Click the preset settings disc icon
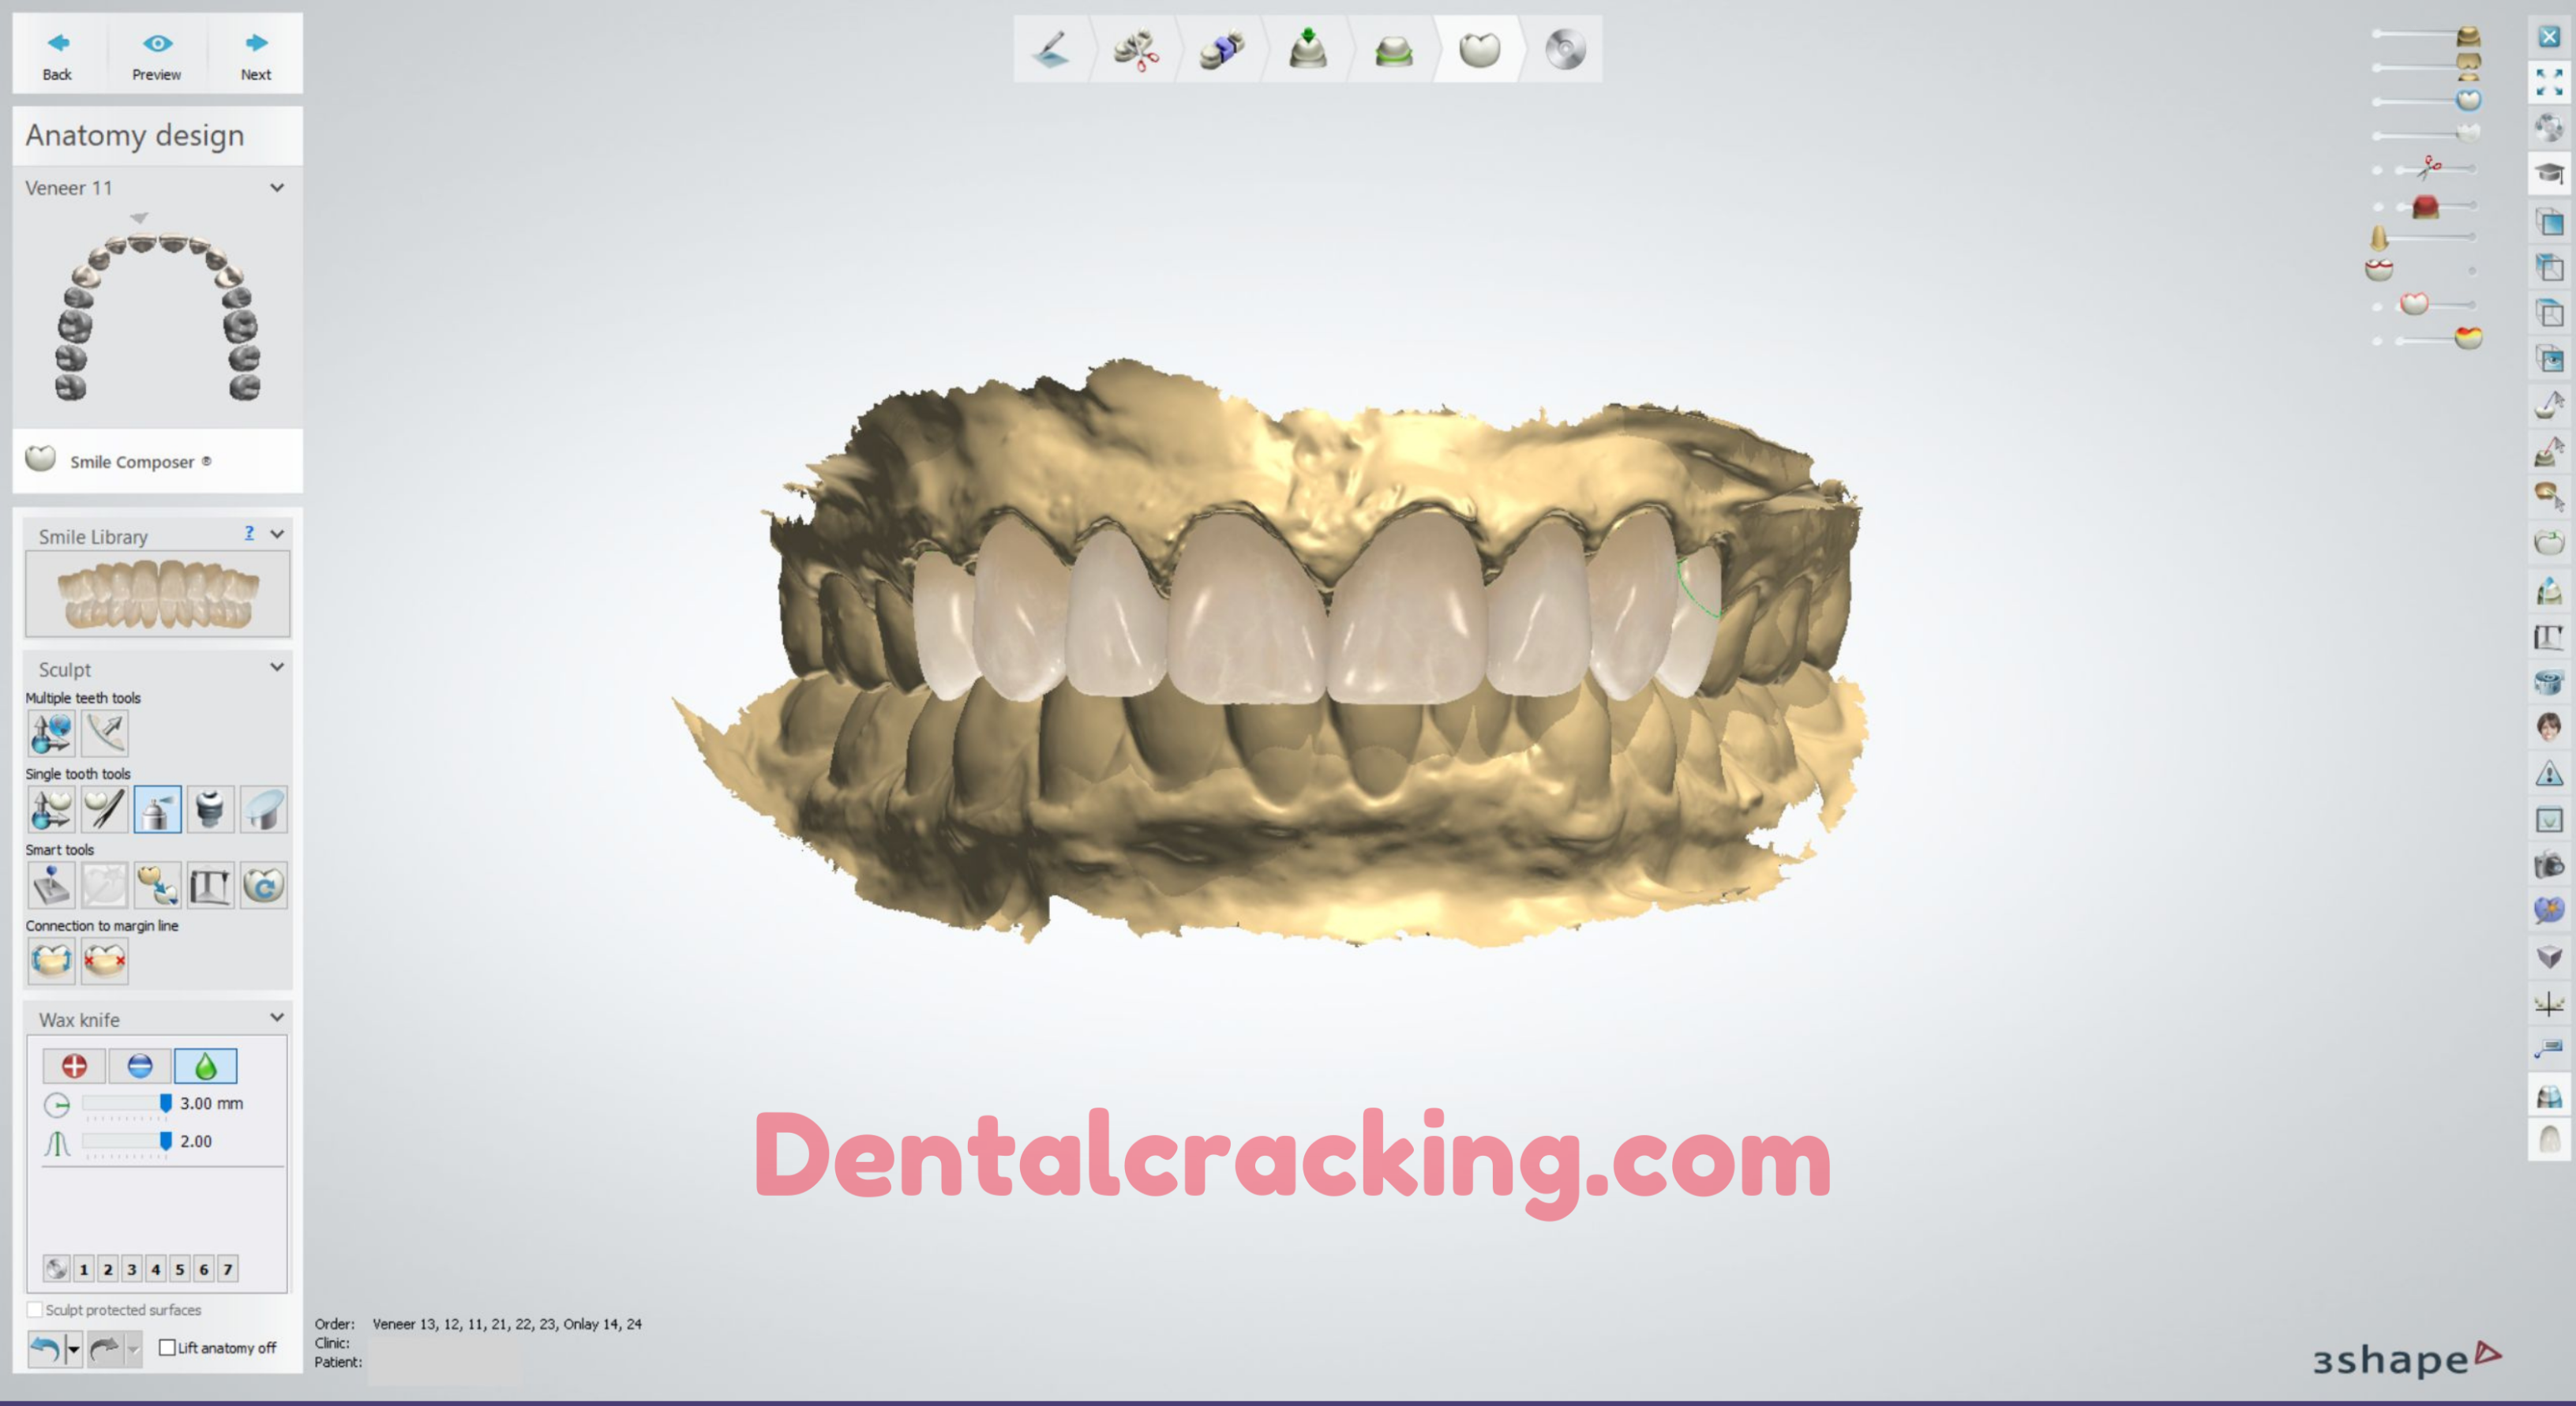Image resolution: width=2576 pixels, height=1406 pixels. pos(56,1269)
